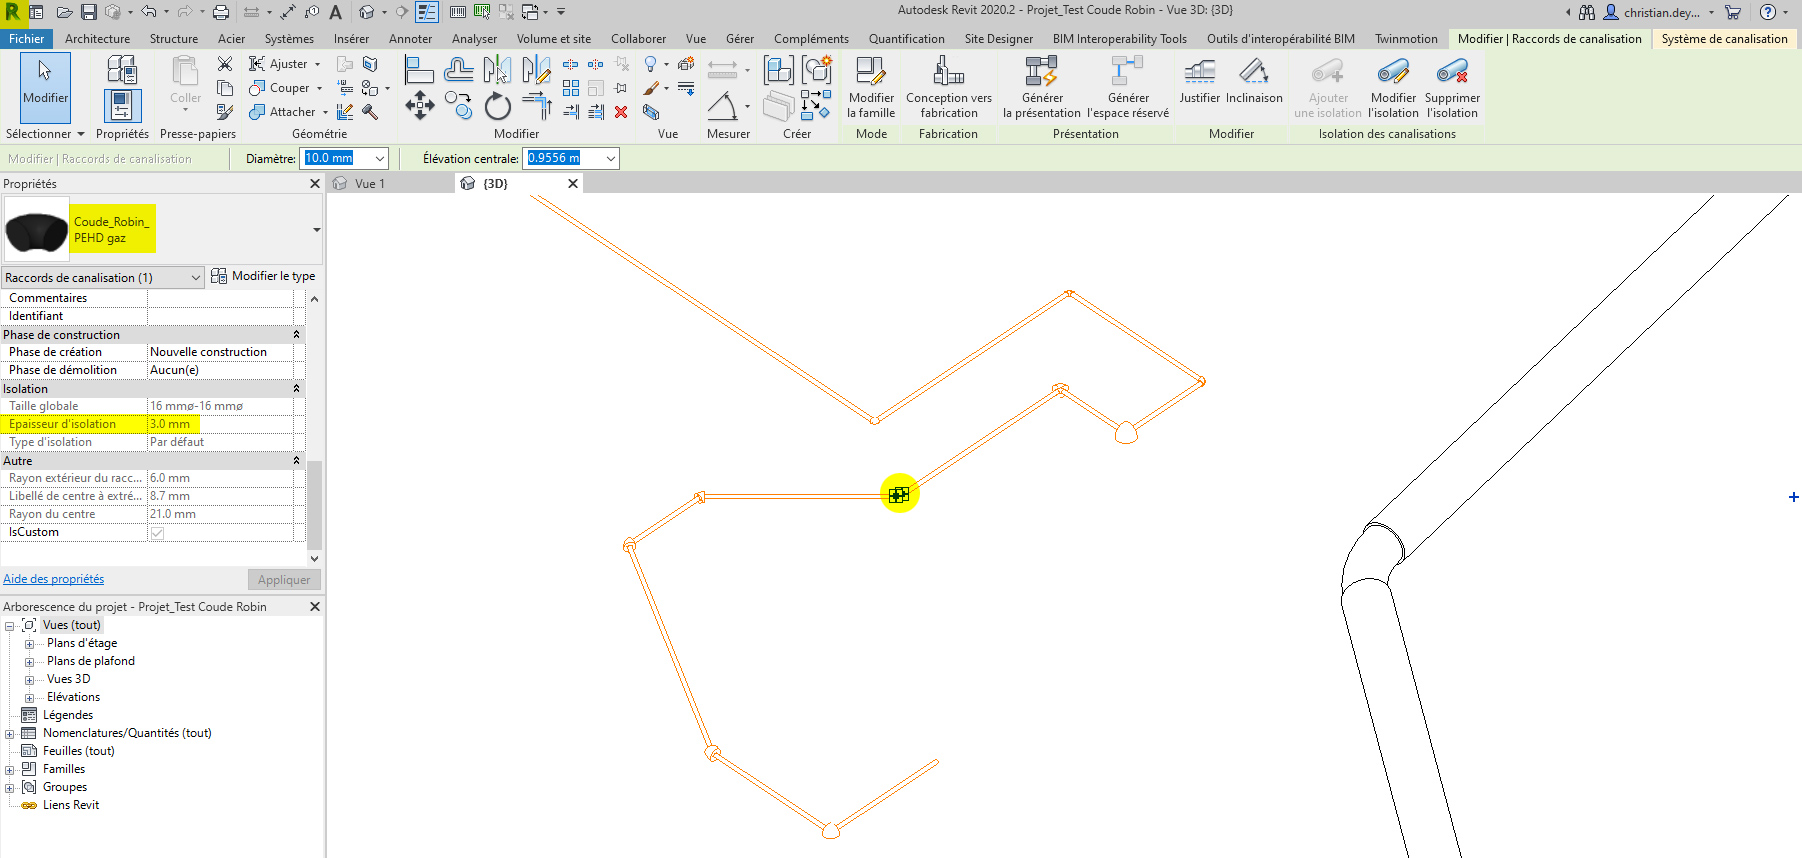Open Modifier l'isolation tool
This screenshot has height=858, width=1802.
click(x=1393, y=87)
